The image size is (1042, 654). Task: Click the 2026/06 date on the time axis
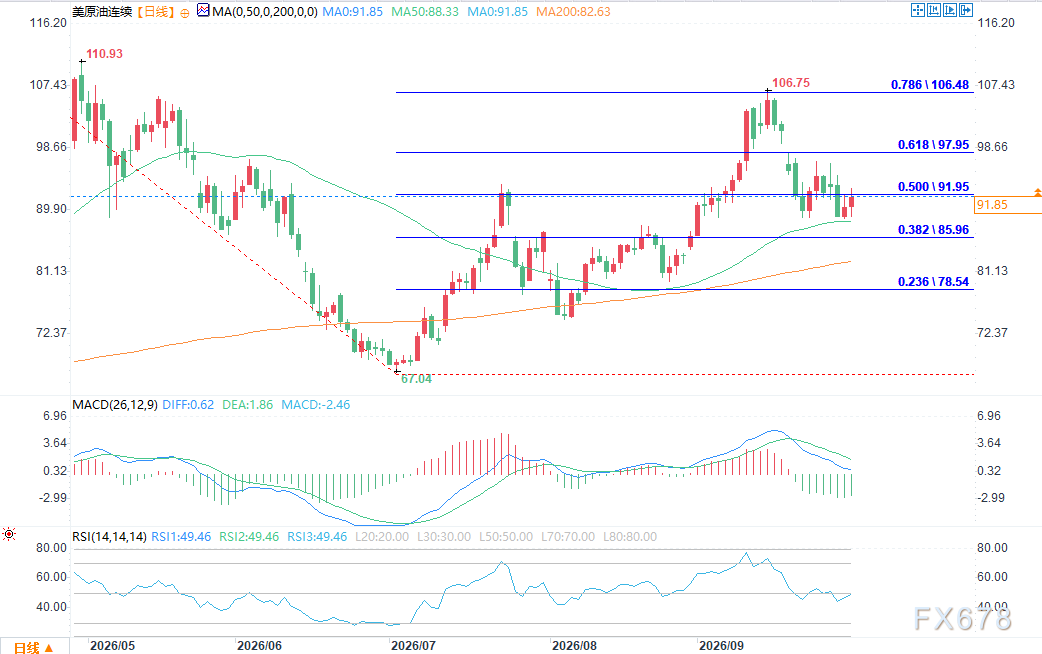tap(259, 646)
